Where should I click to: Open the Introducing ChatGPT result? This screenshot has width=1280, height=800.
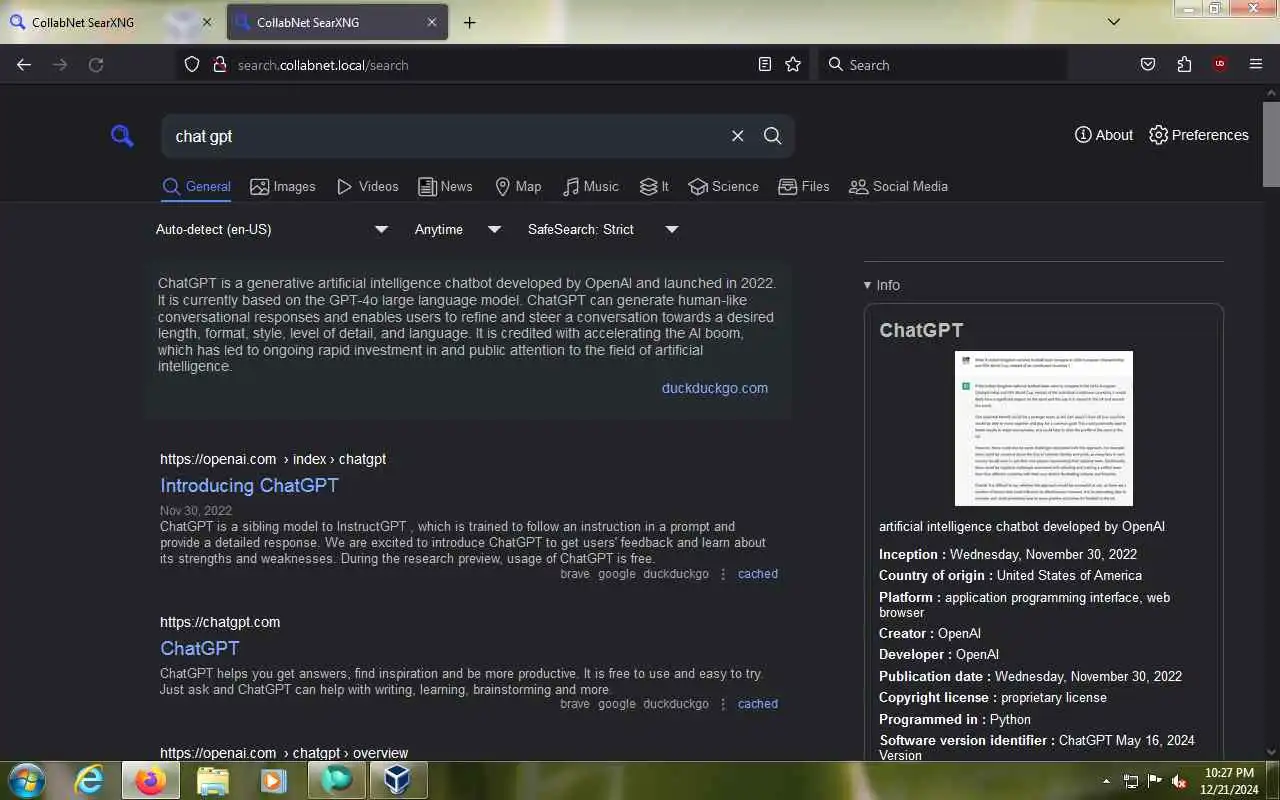[x=249, y=485]
